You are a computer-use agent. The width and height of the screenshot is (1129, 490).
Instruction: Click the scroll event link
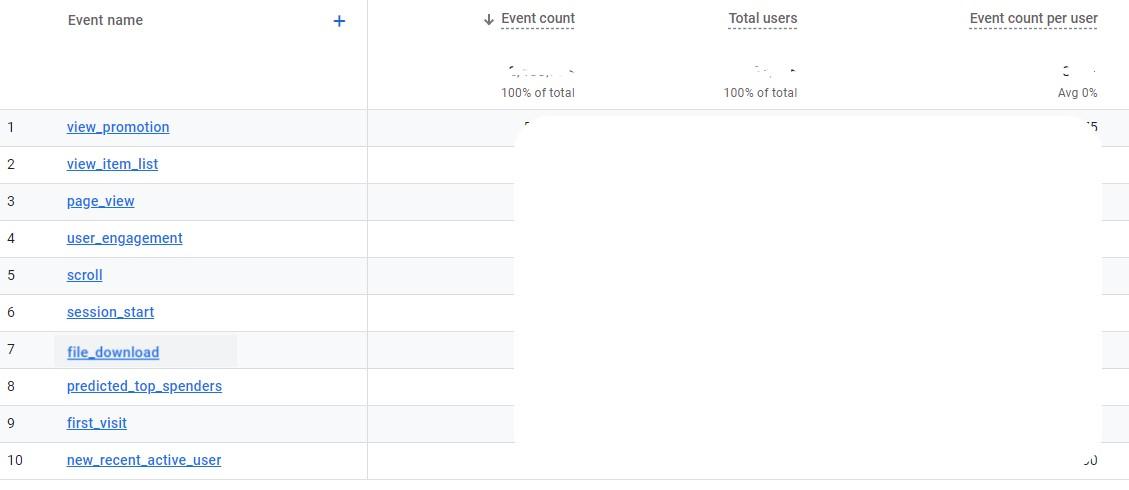(x=84, y=275)
